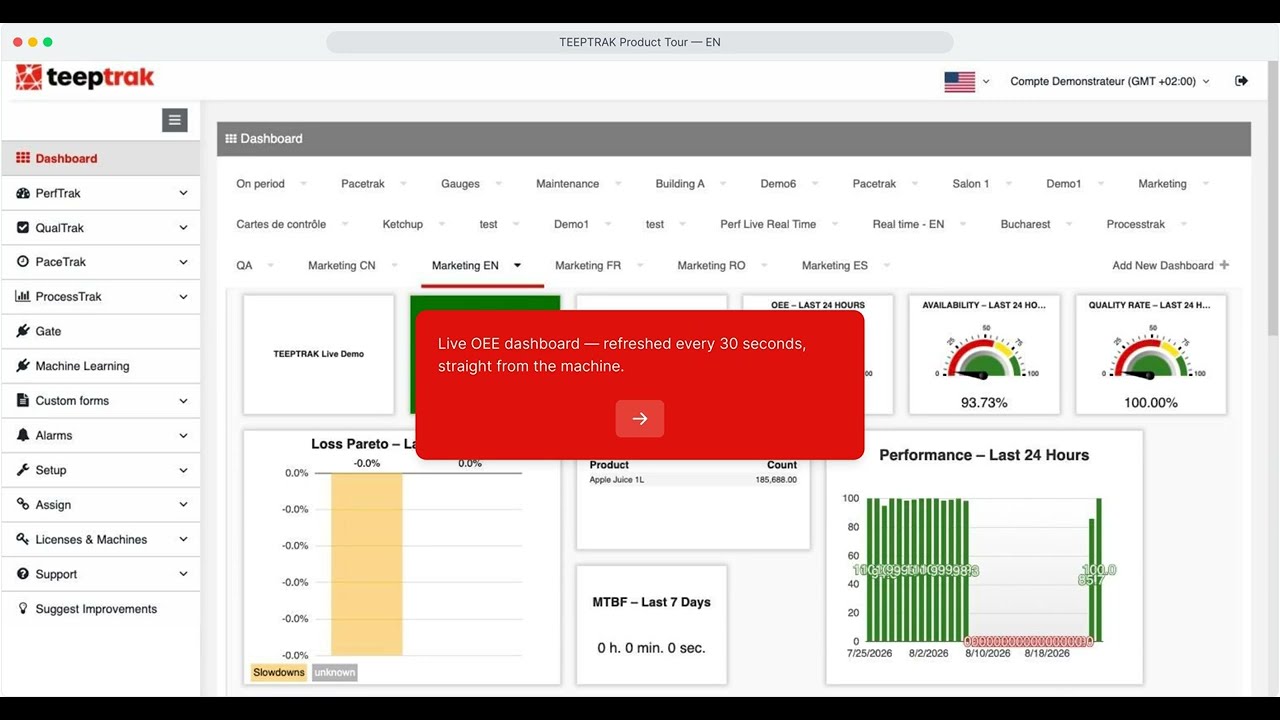Click the Apple Juice 1L table row
The image size is (1280, 720).
tap(693, 480)
